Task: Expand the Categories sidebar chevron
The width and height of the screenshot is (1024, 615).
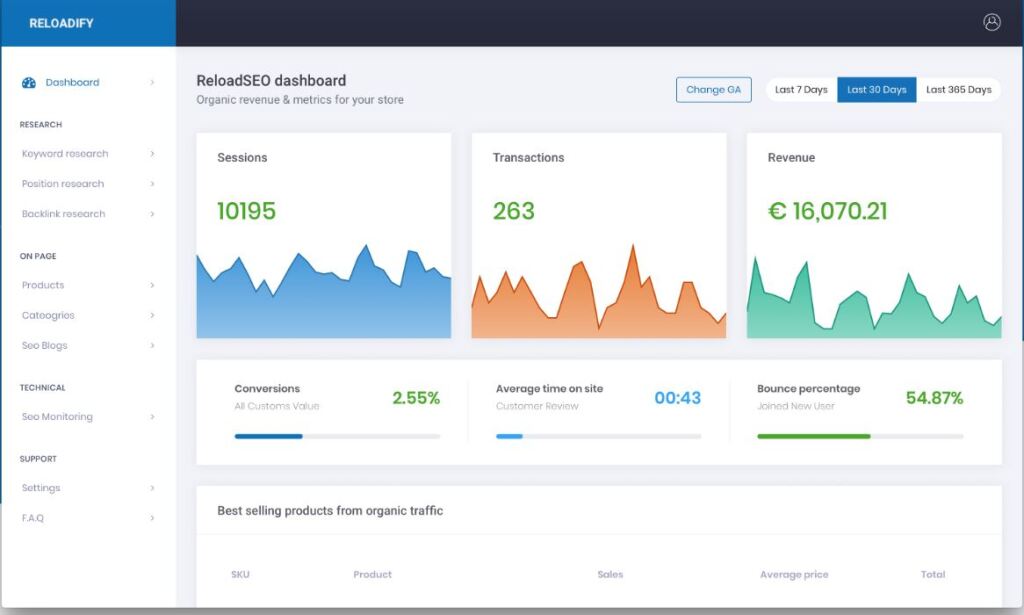Action: coord(152,315)
